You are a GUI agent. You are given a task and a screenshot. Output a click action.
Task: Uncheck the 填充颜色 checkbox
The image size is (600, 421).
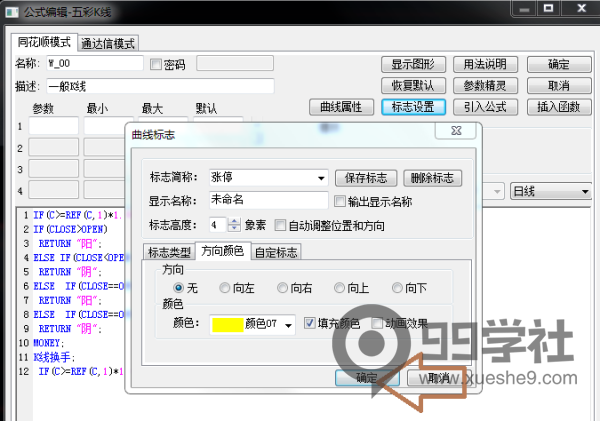(x=310, y=323)
